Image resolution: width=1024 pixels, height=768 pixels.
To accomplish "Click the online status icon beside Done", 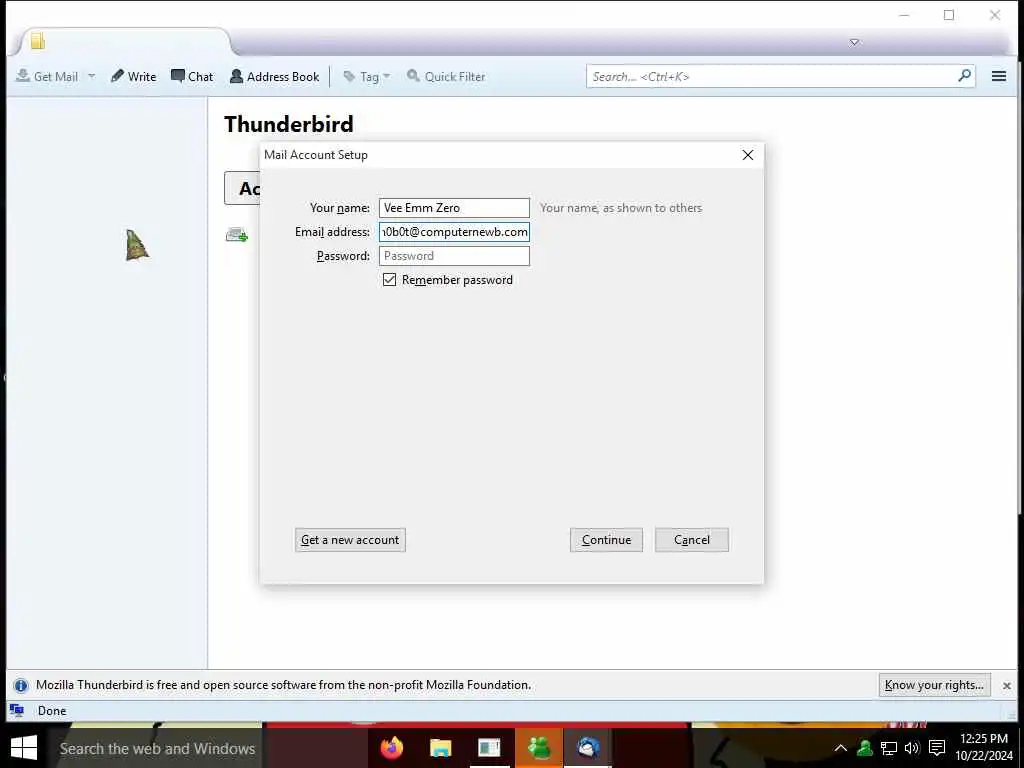I will (17, 711).
